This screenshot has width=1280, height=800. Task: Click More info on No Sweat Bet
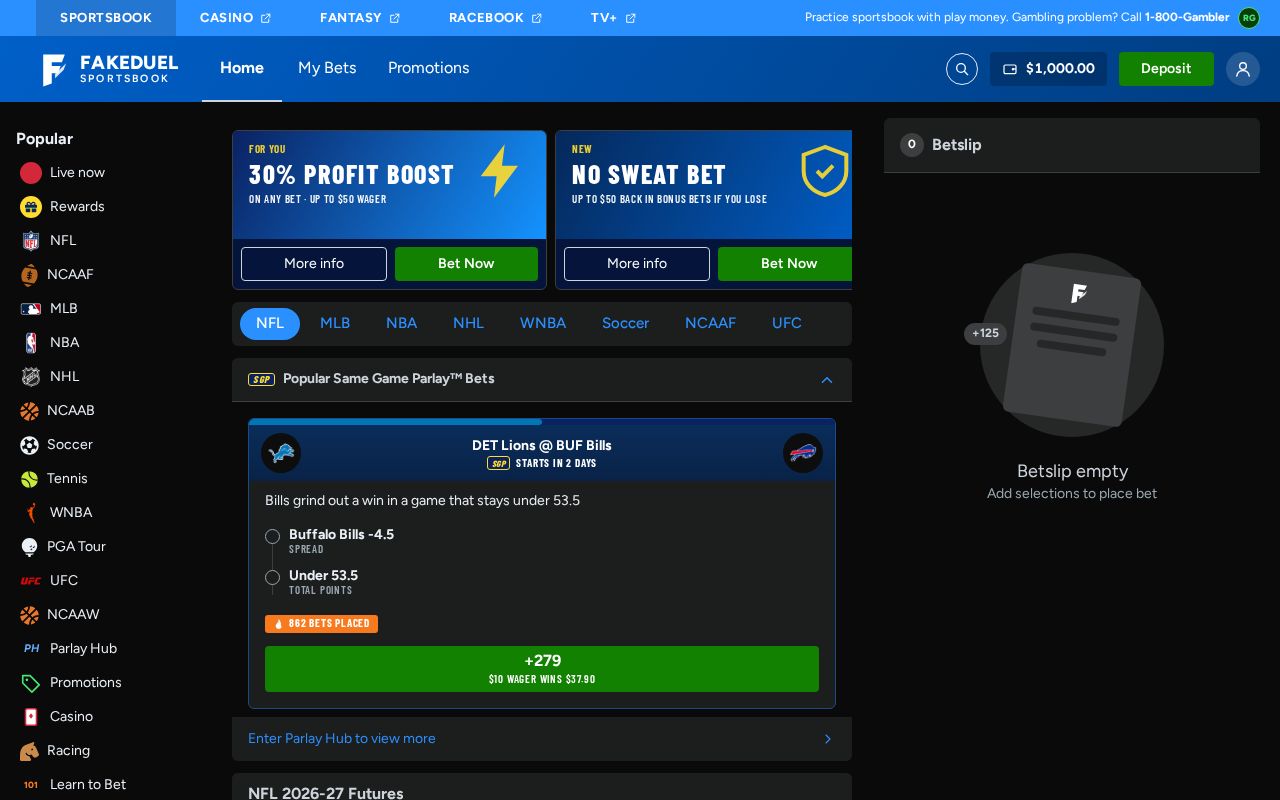tap(637, 264)
